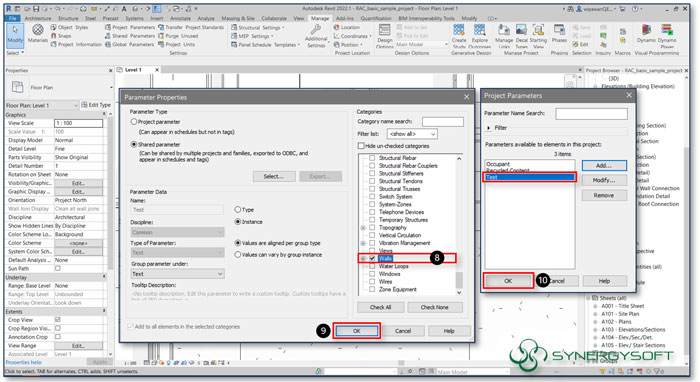Click OK in Project Parameters dialog
Screen dimensions: 700x382
tap(508, 281)
